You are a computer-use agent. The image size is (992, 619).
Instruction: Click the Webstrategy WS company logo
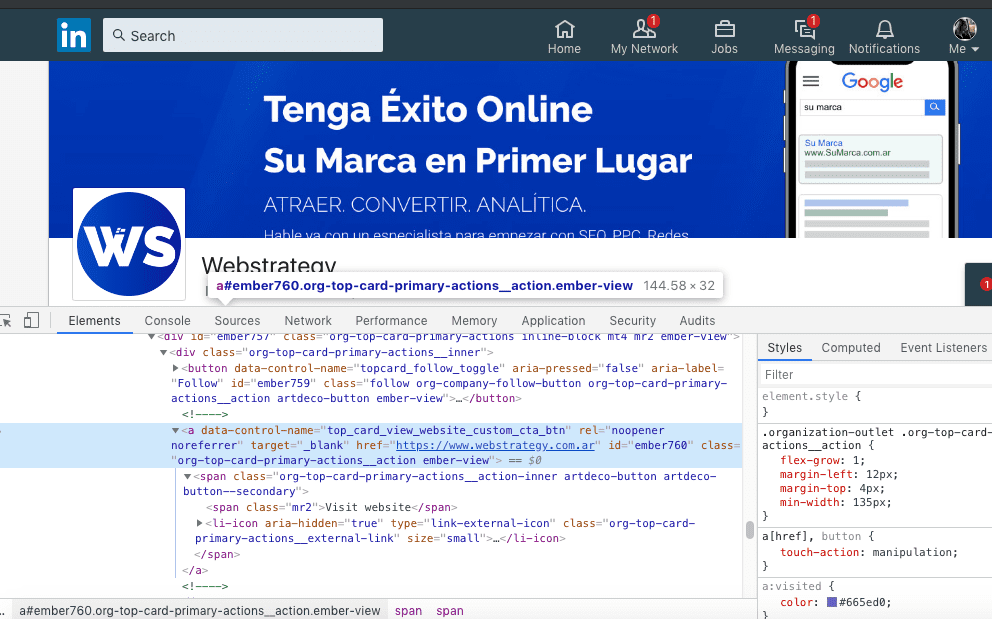[x=129, y=244]
